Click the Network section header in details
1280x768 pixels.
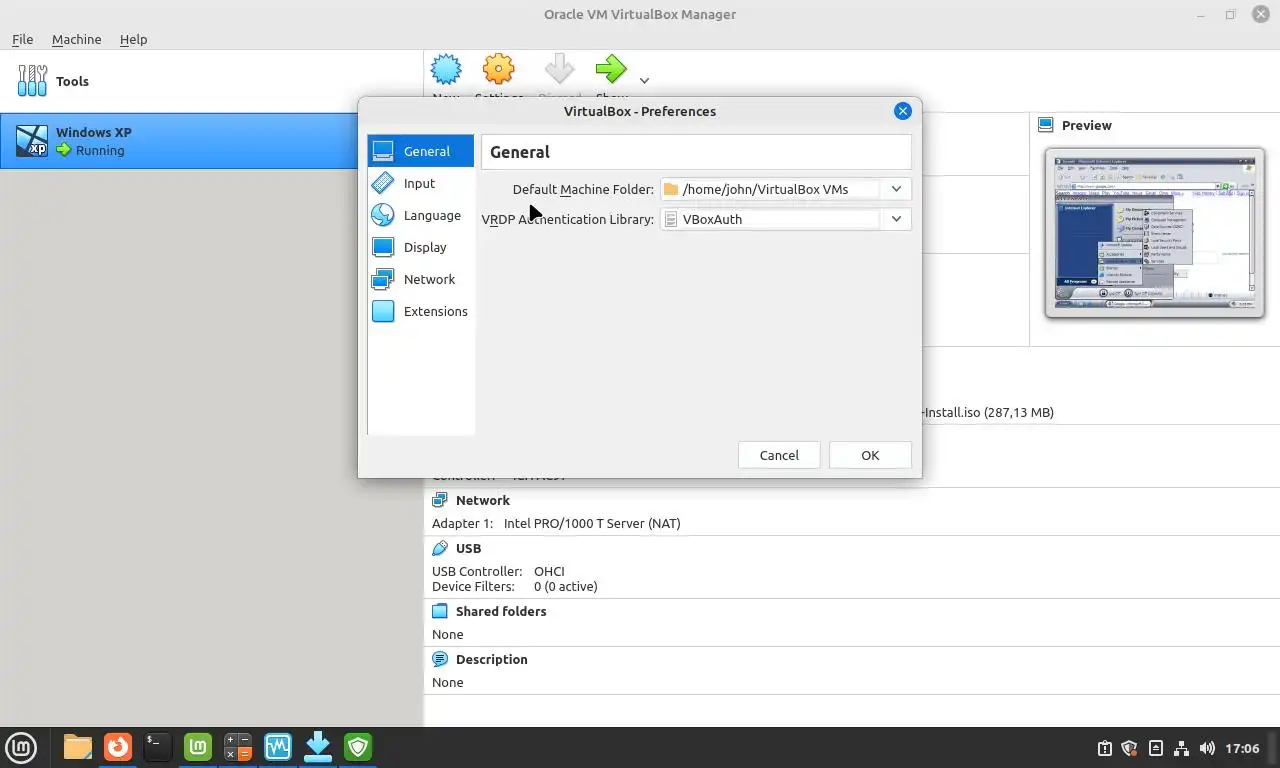tap(482, 500)
